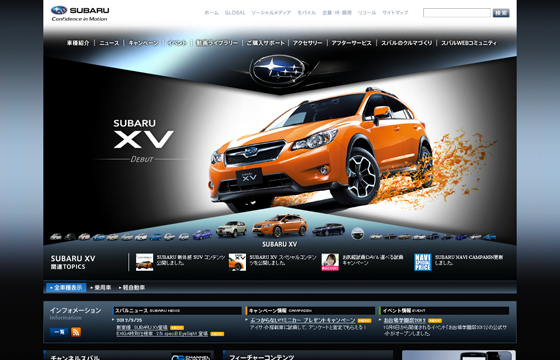This screenshot has height=360, width=560.
Task: Click the 検索 search button
Action: click(501, 13)
